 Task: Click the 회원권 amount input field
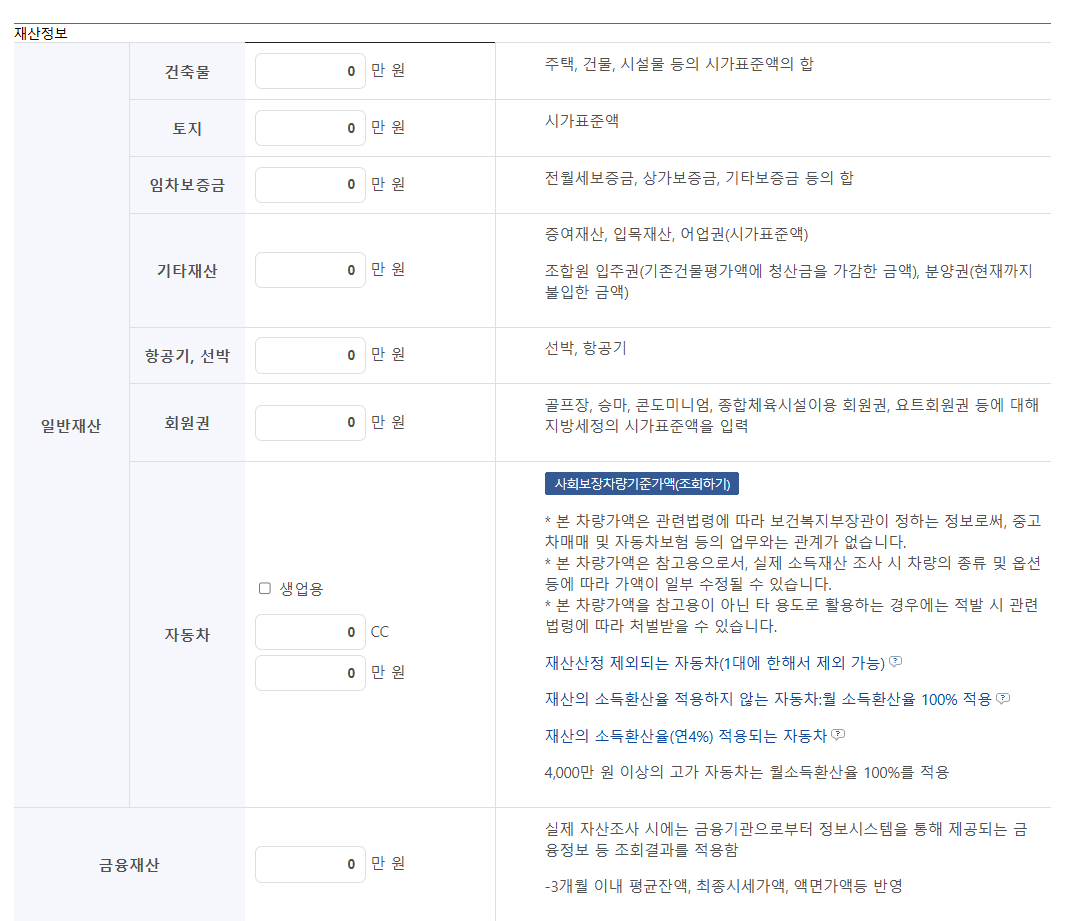(310, 422)
